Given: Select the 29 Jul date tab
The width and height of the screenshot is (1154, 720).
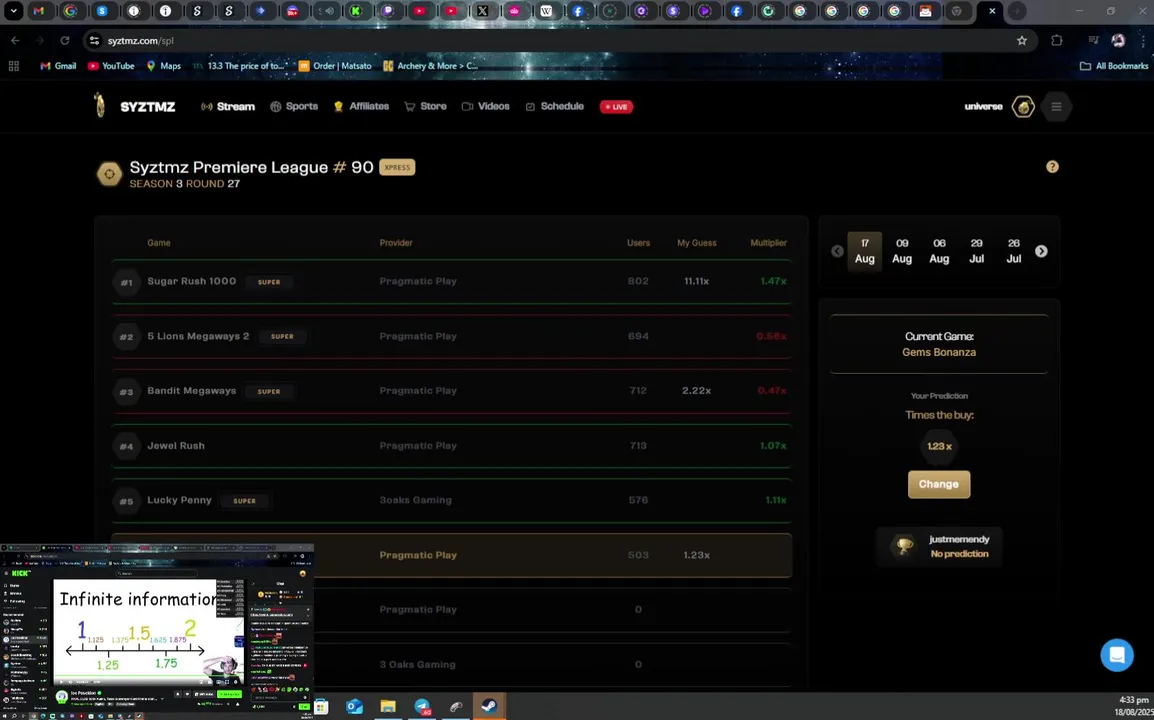Looking at the screenshot, I should tap(976, 251).
